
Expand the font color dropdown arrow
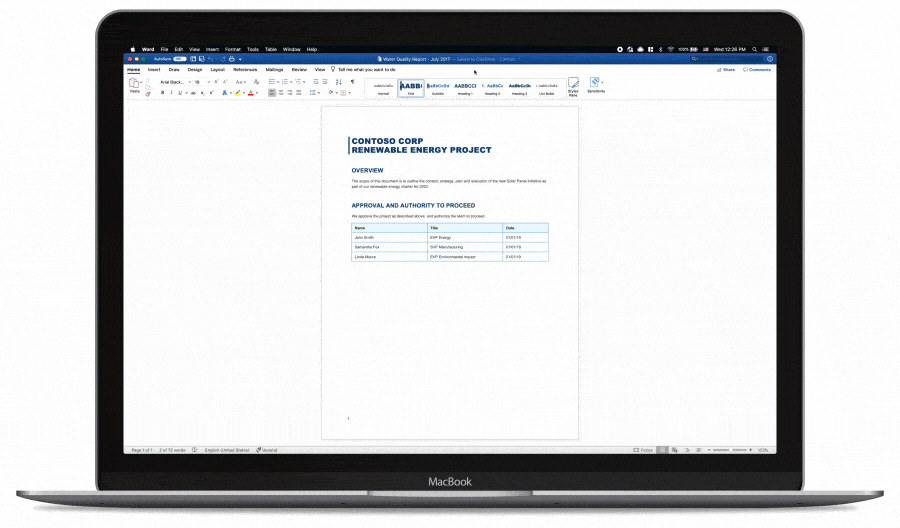258,93
